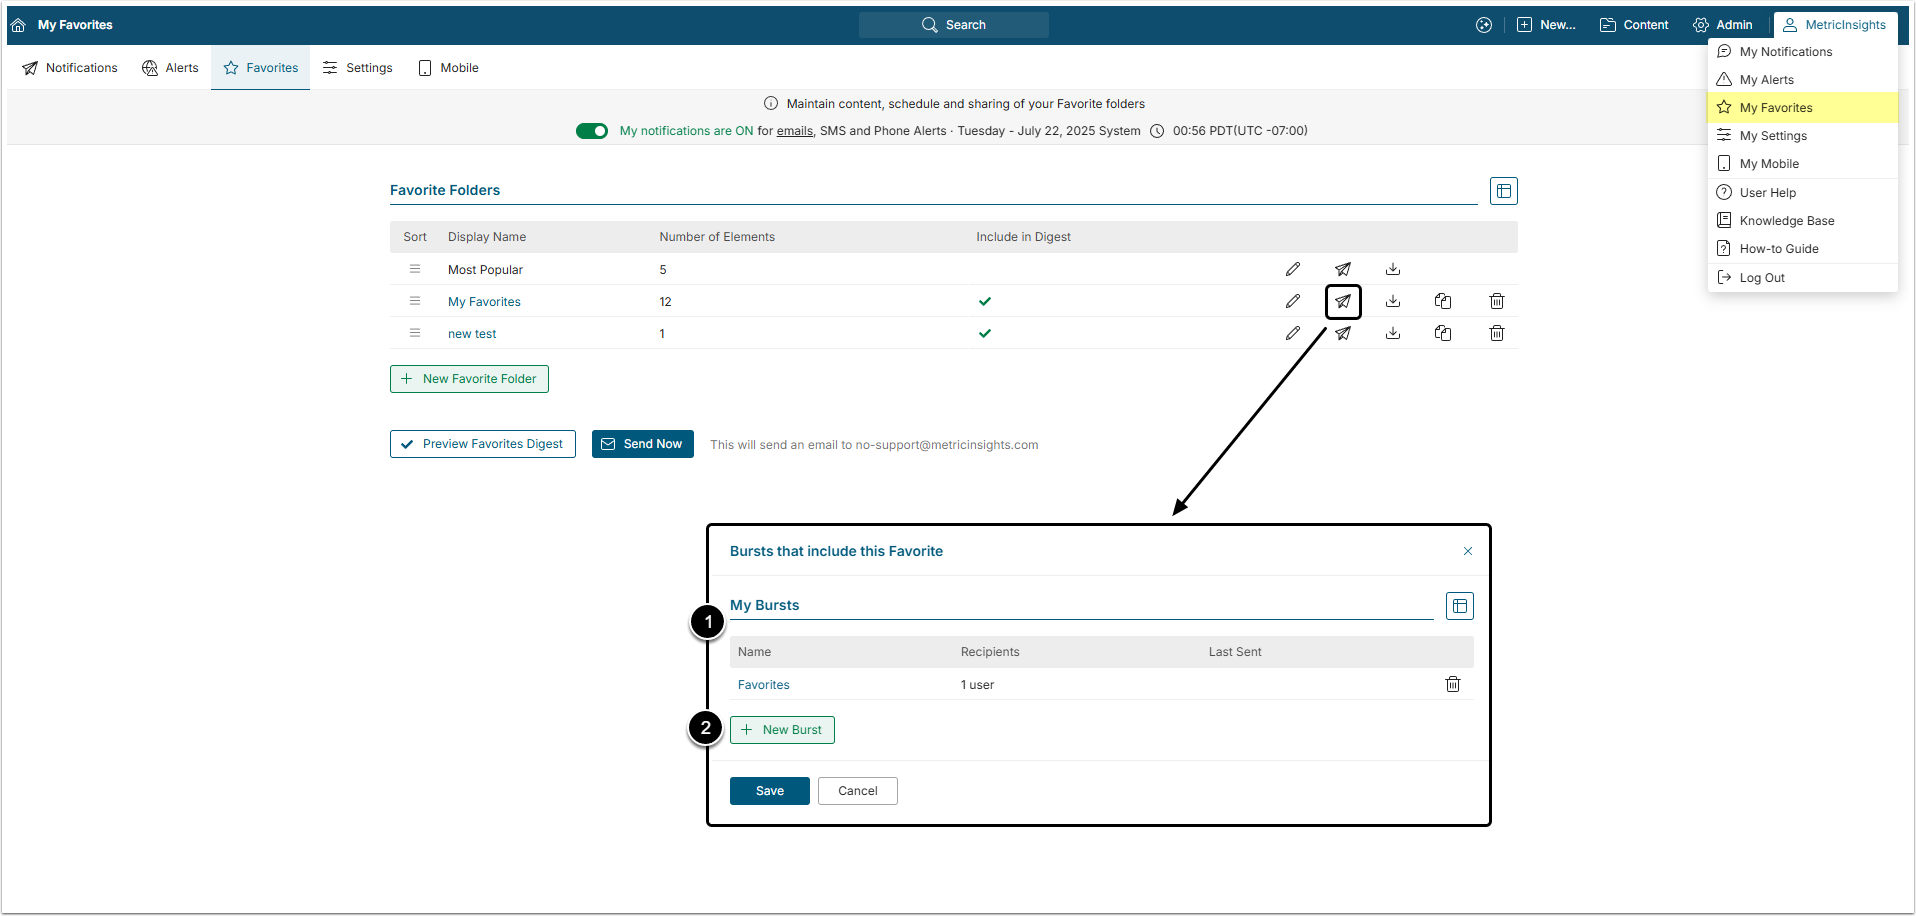
Task: Open the My Favorites folder link
Action: (484, 302)
